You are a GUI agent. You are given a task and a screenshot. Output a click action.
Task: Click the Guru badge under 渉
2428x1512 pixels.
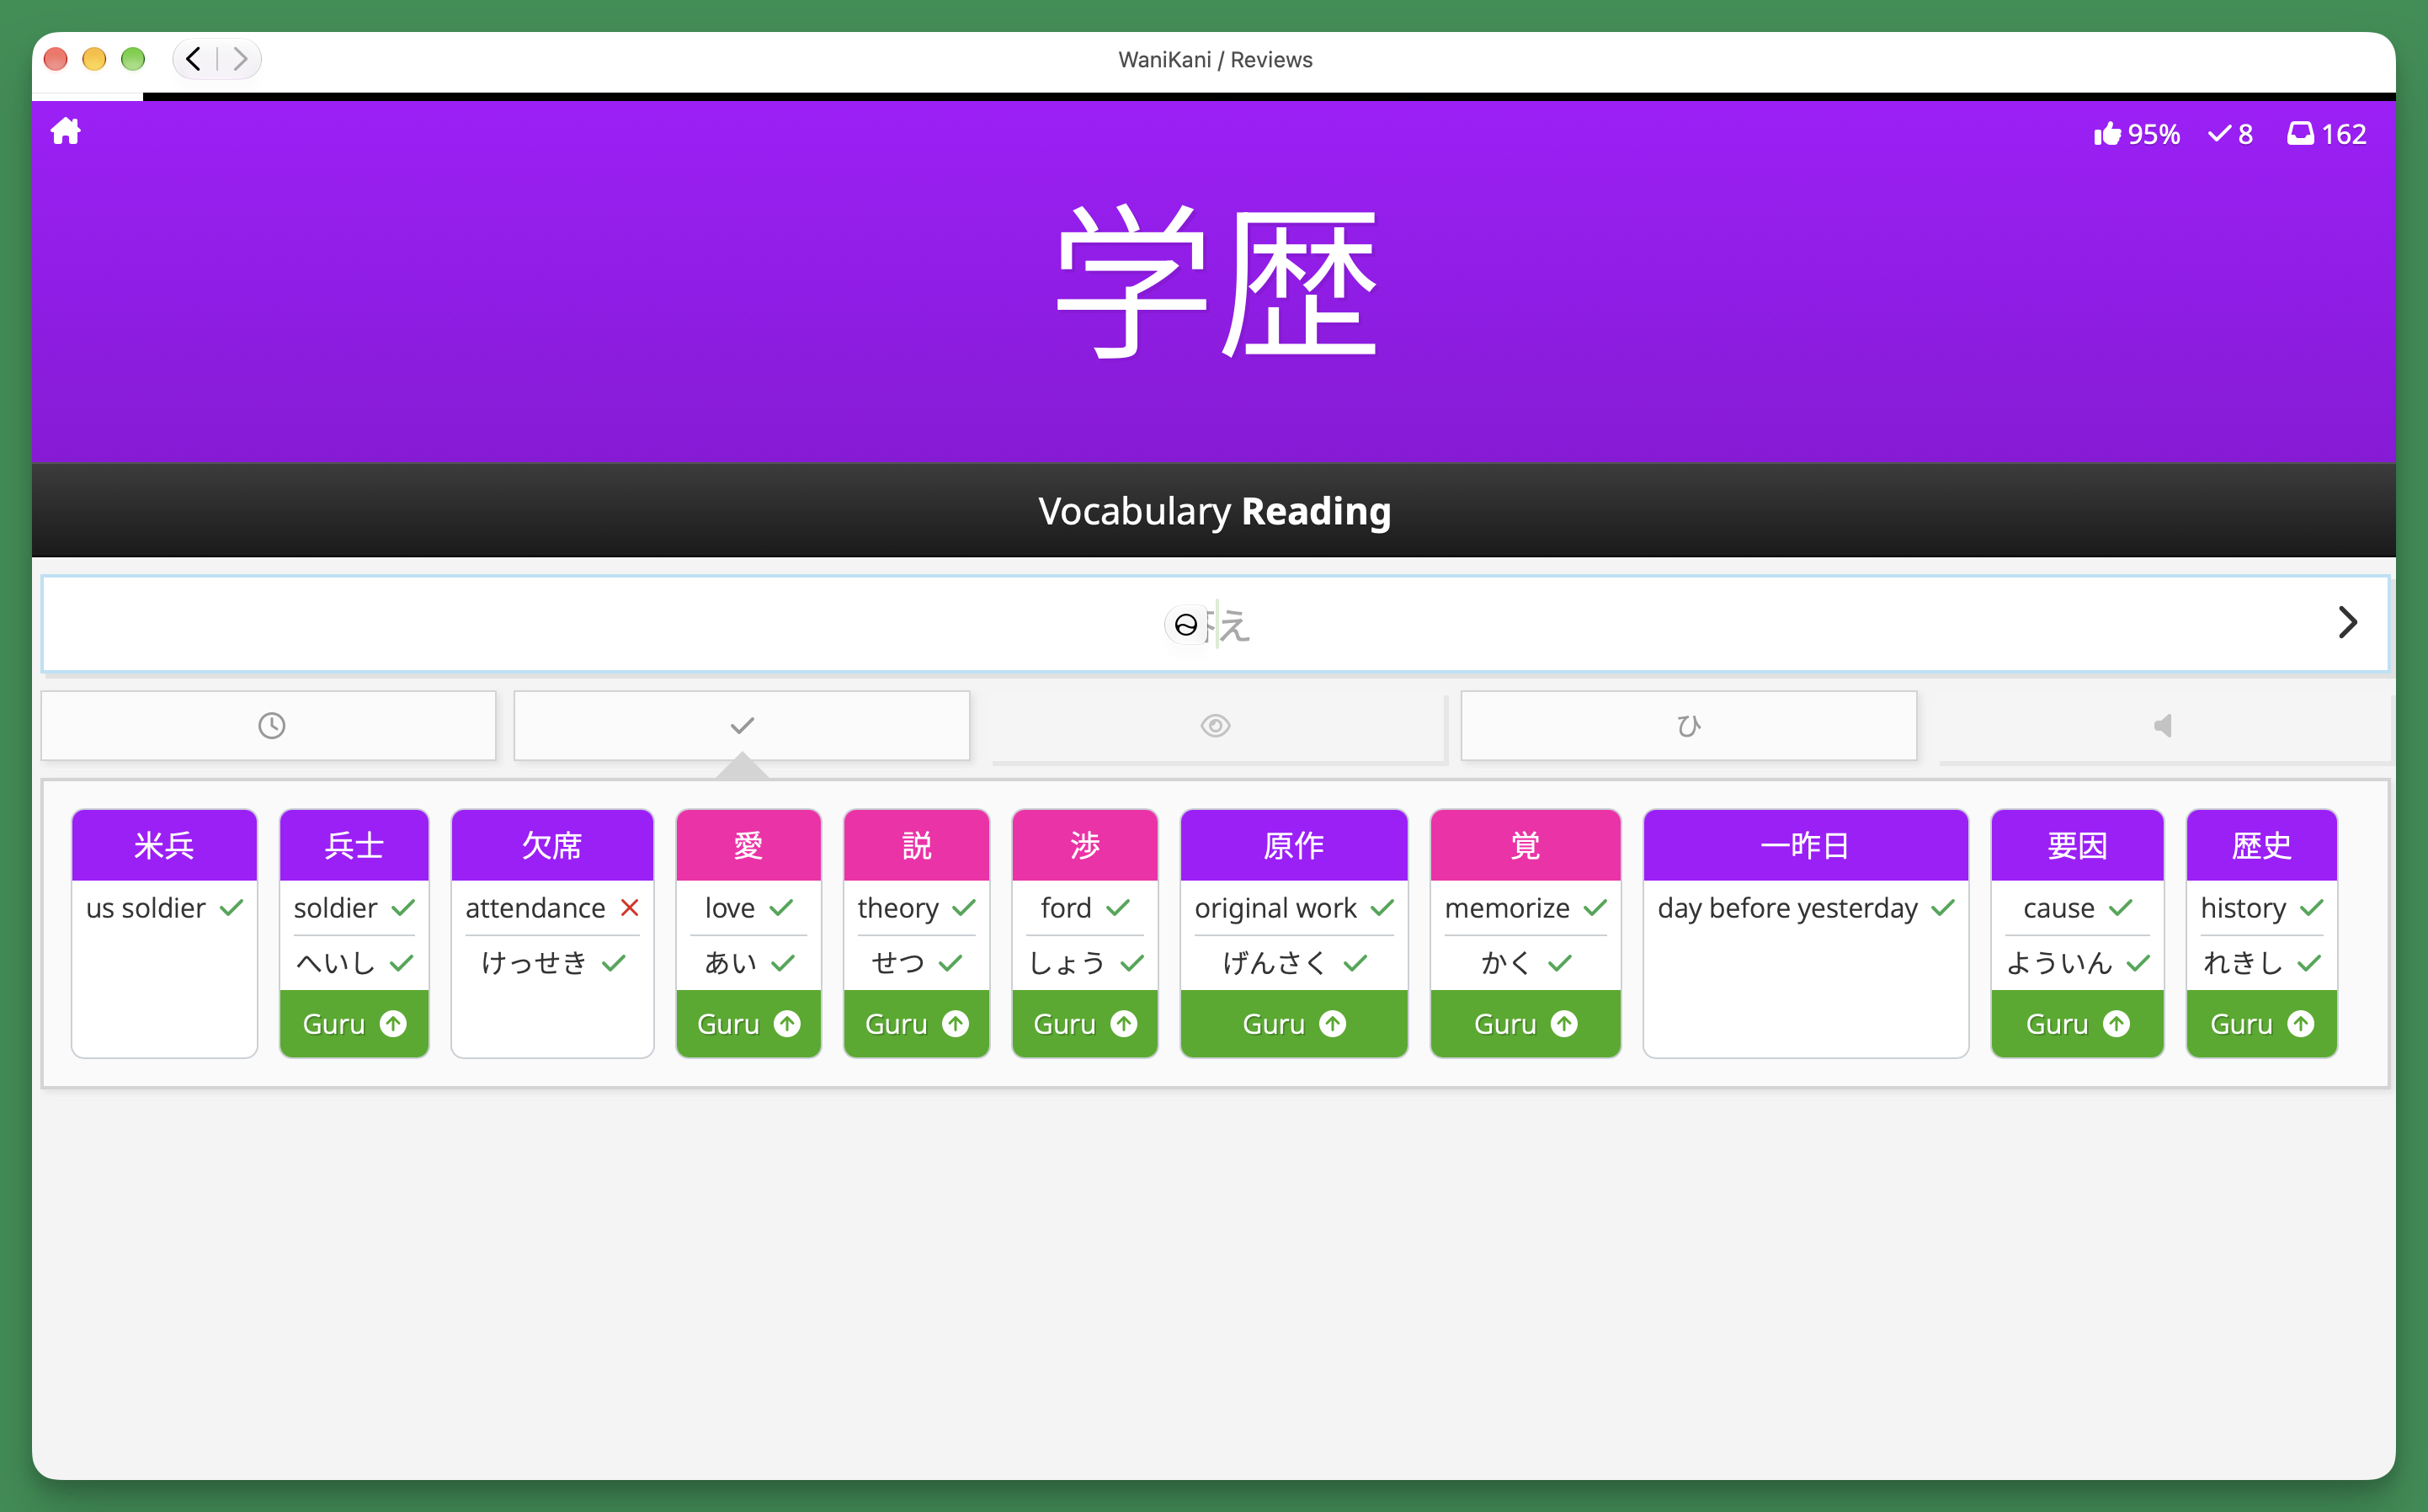point(1084,1024)
